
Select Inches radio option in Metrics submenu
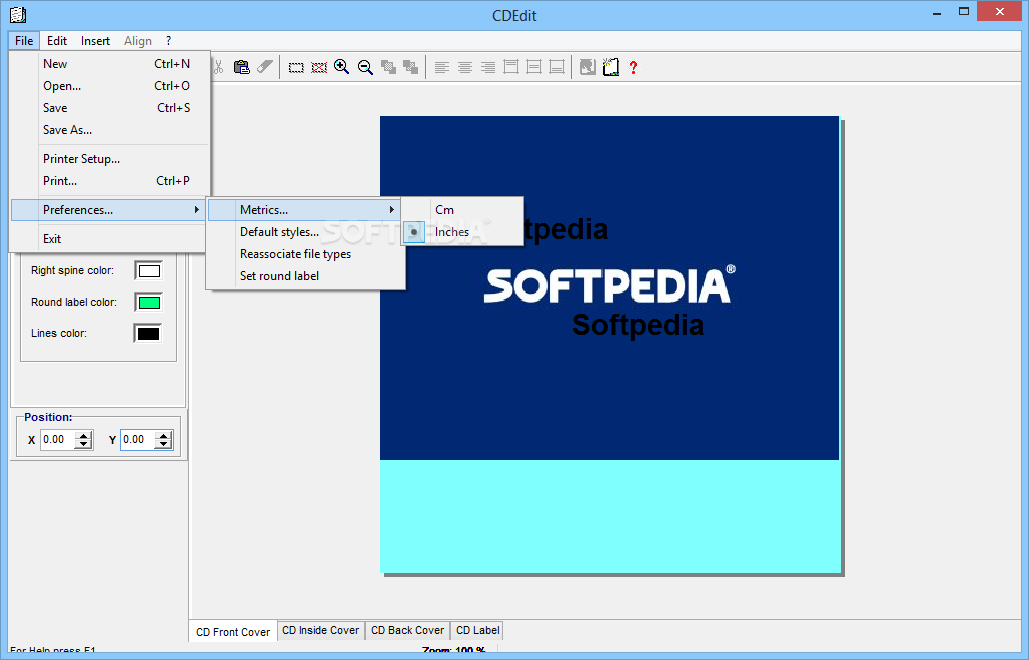point(463,232)
